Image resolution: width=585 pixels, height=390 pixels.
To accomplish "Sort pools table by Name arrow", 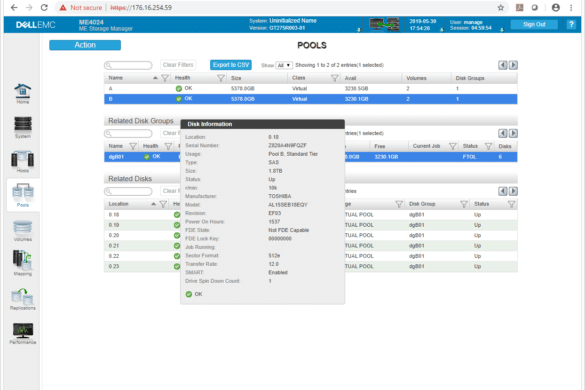I will click(x=155, y=78).
